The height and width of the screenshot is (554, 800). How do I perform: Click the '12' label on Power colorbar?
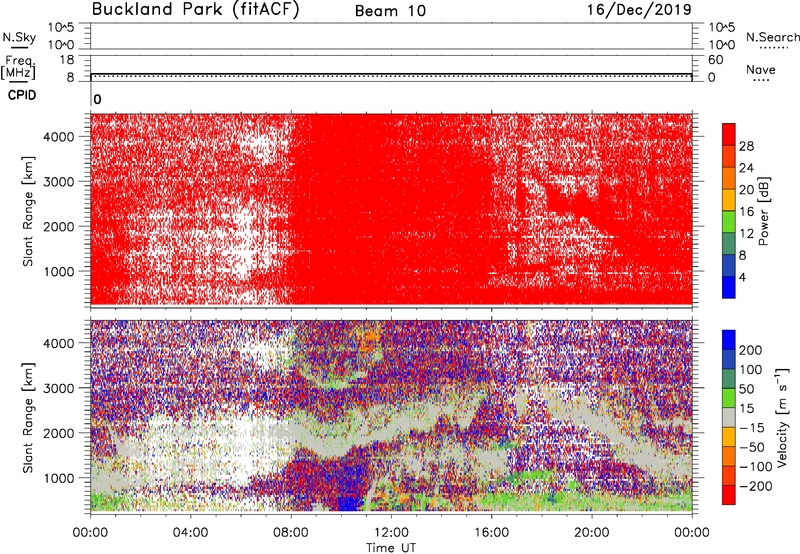(746, 234)
